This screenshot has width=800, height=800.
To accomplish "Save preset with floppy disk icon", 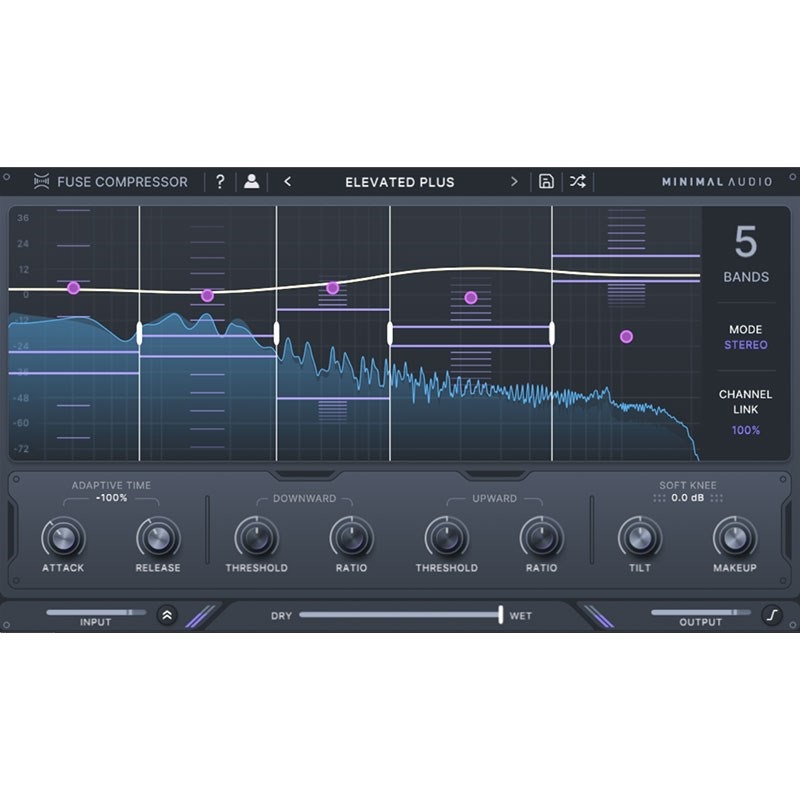I will [x=546, y=181].
